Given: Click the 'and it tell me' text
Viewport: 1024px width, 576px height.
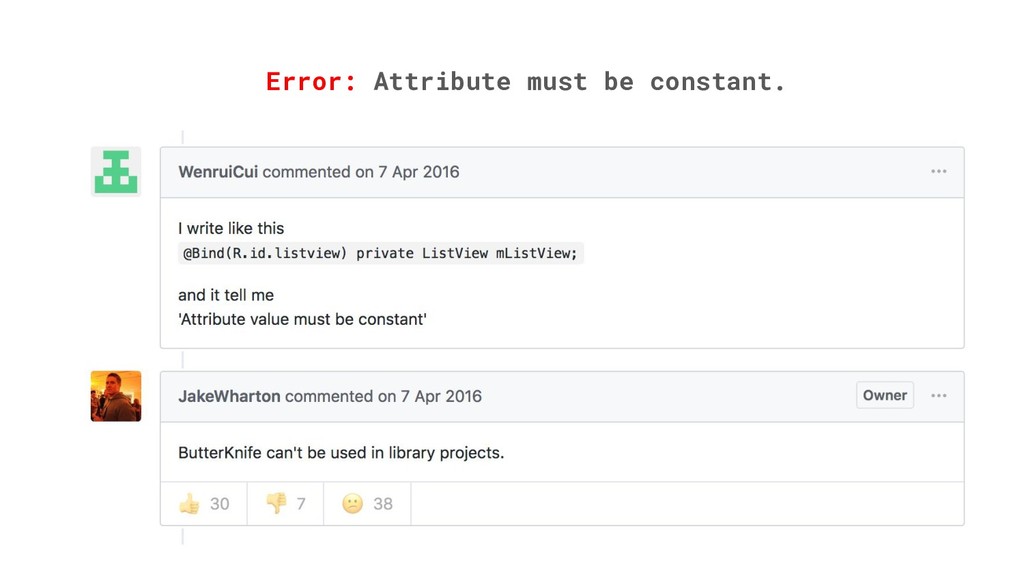Looking at the screenshot, I should (x=226, y=295).
